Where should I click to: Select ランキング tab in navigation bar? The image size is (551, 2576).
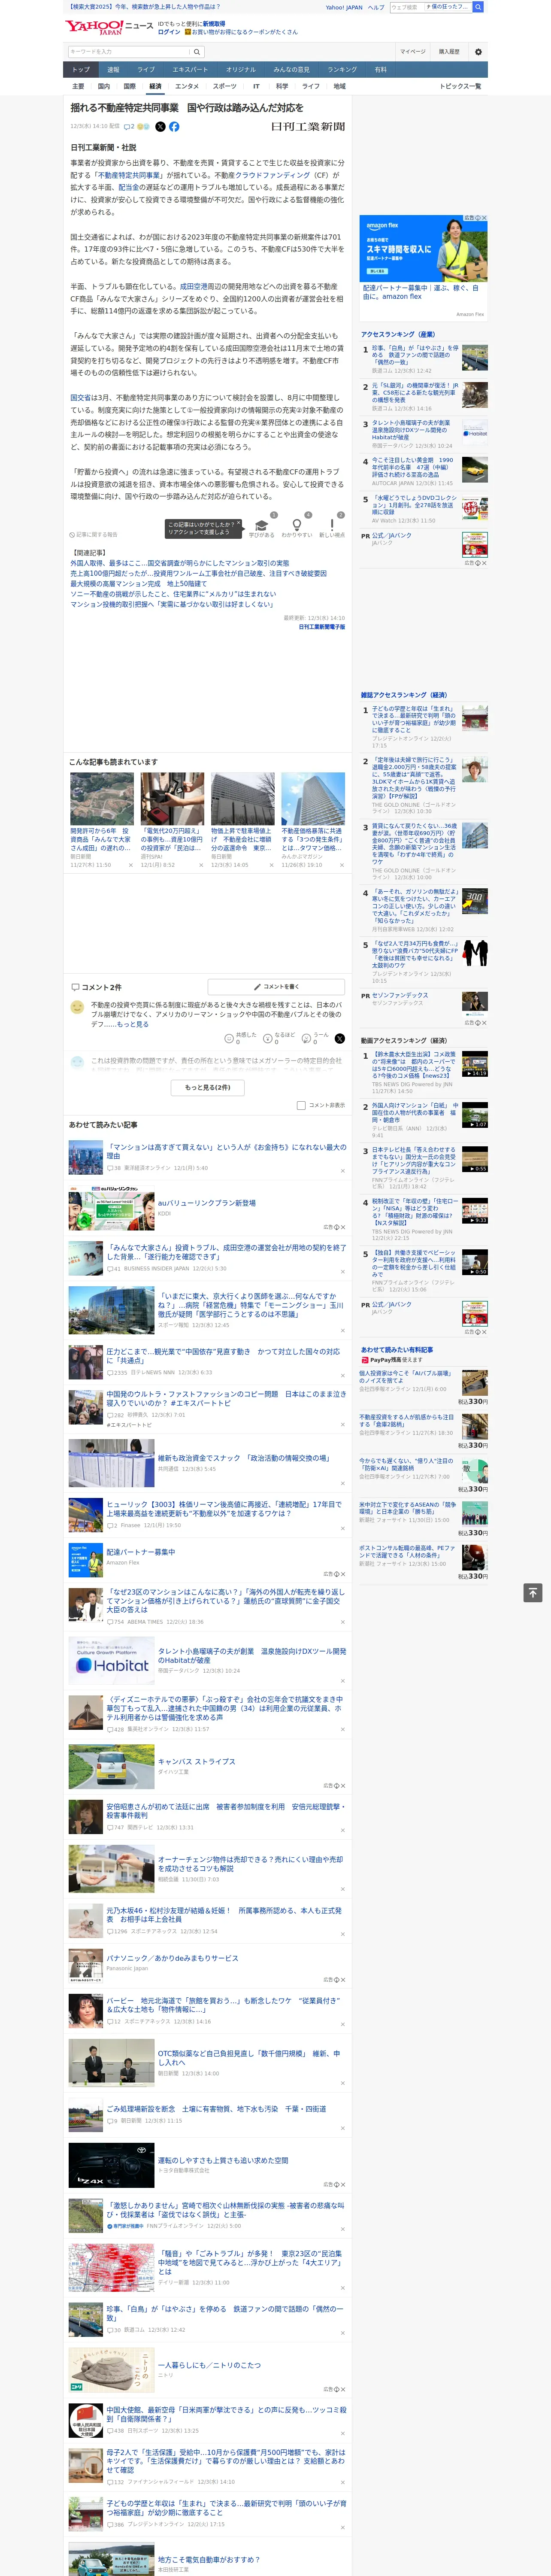(342, 70)
